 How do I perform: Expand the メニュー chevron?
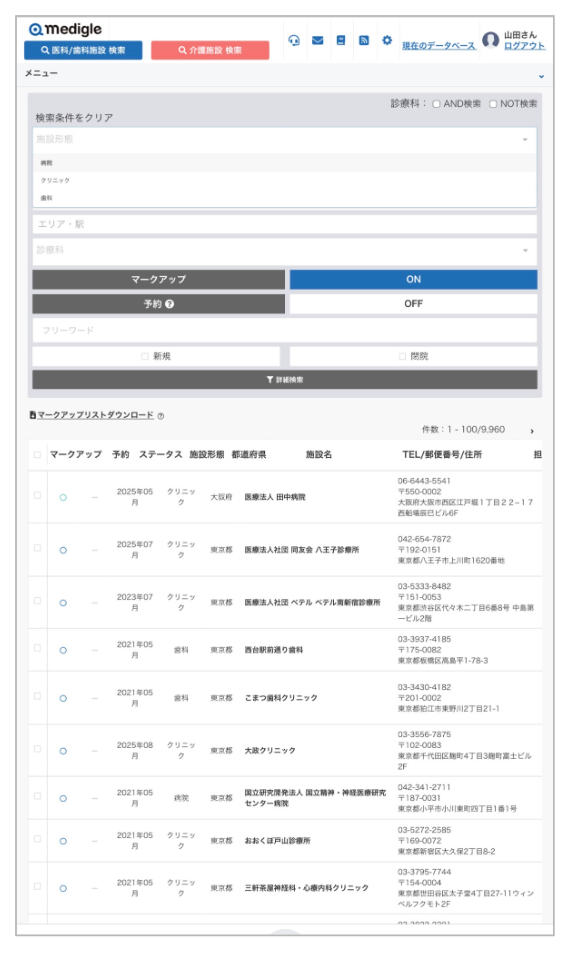click(x=541, y=76)
